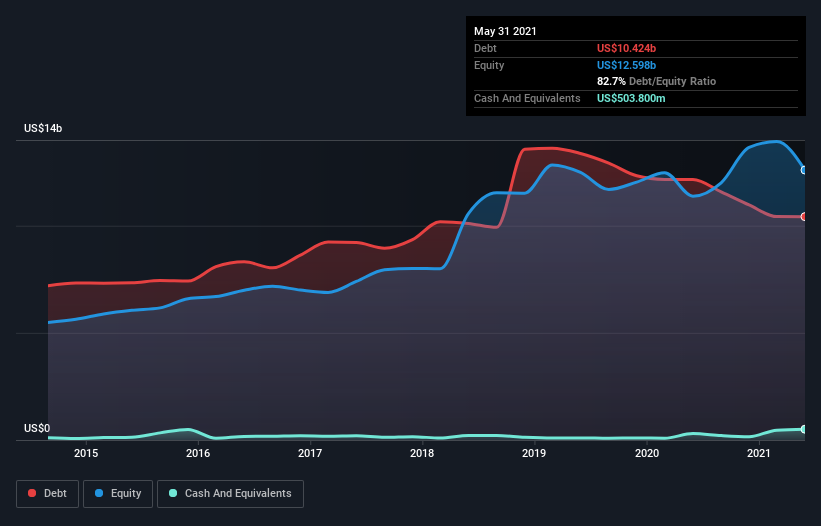Click the teal Cash legend dot
This screenshot has height=526, width=821.
pyautogui.click(x=173, y=493)
